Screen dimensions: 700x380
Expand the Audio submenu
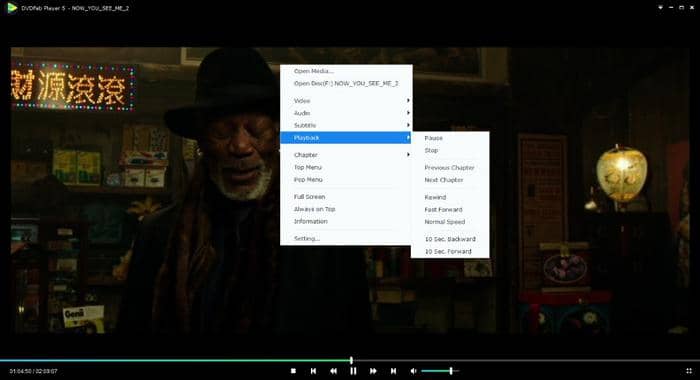pos(346,113)
